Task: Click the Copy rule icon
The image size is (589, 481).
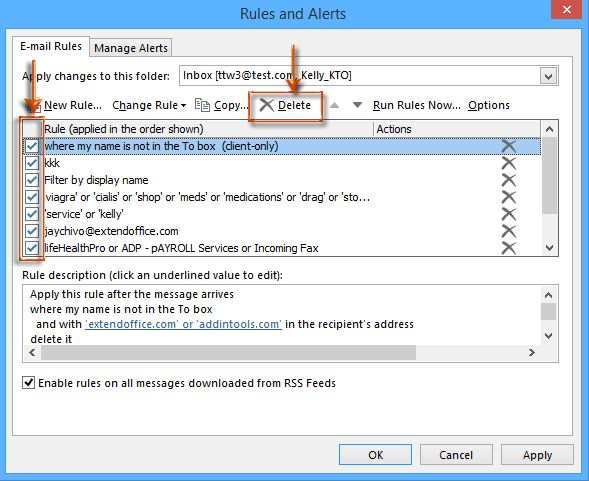Action: click(x=202, y=105)
